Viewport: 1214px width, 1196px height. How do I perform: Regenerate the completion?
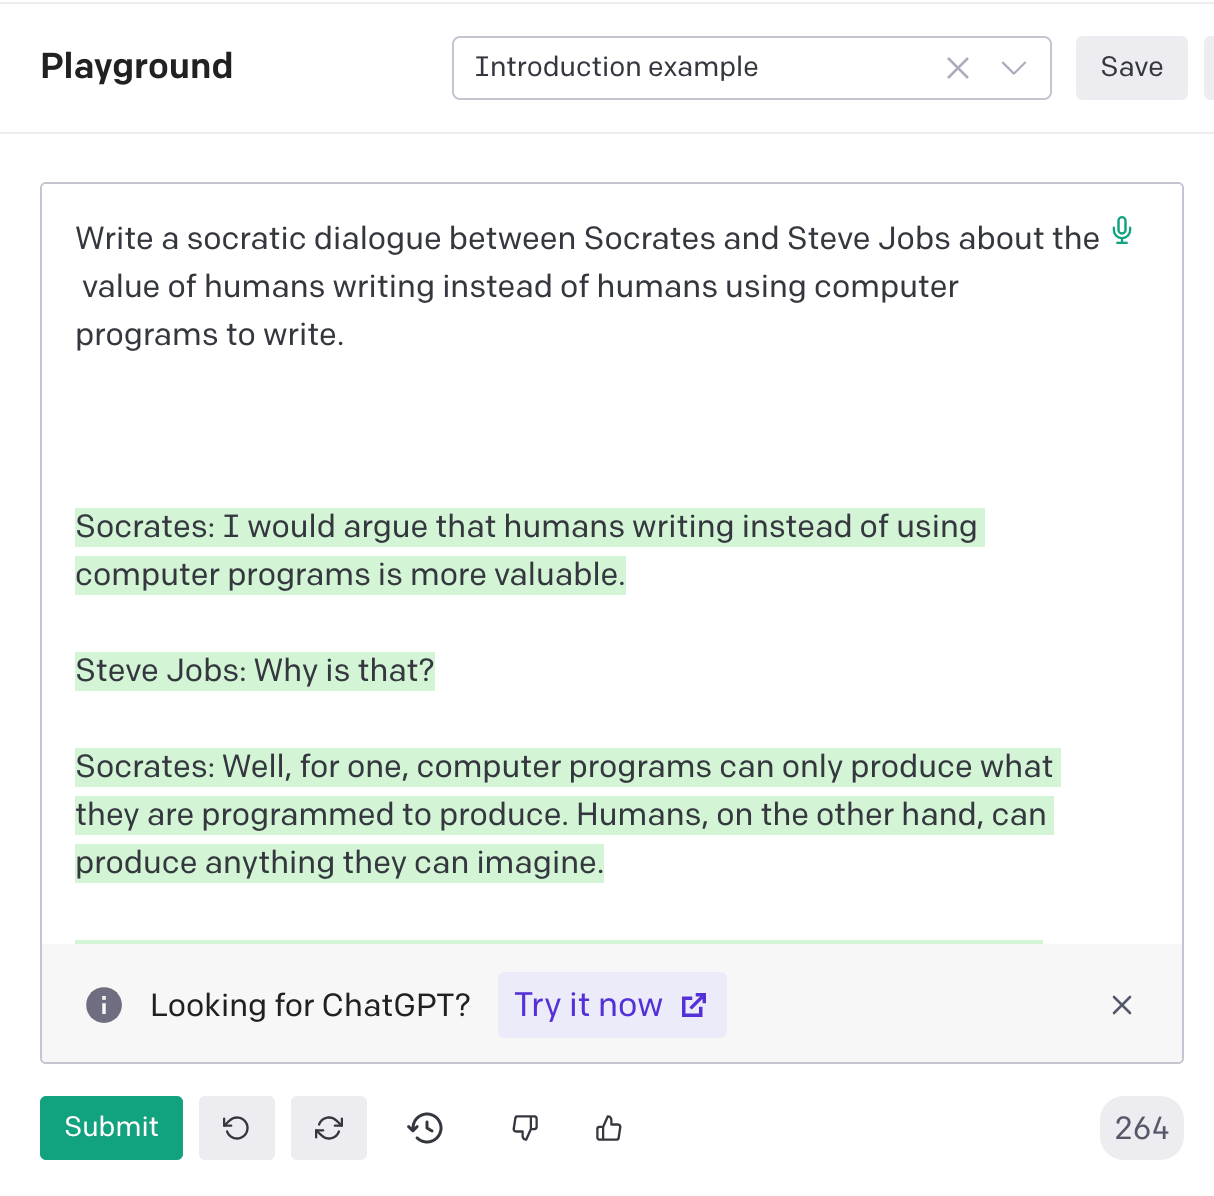[328, 1128]
